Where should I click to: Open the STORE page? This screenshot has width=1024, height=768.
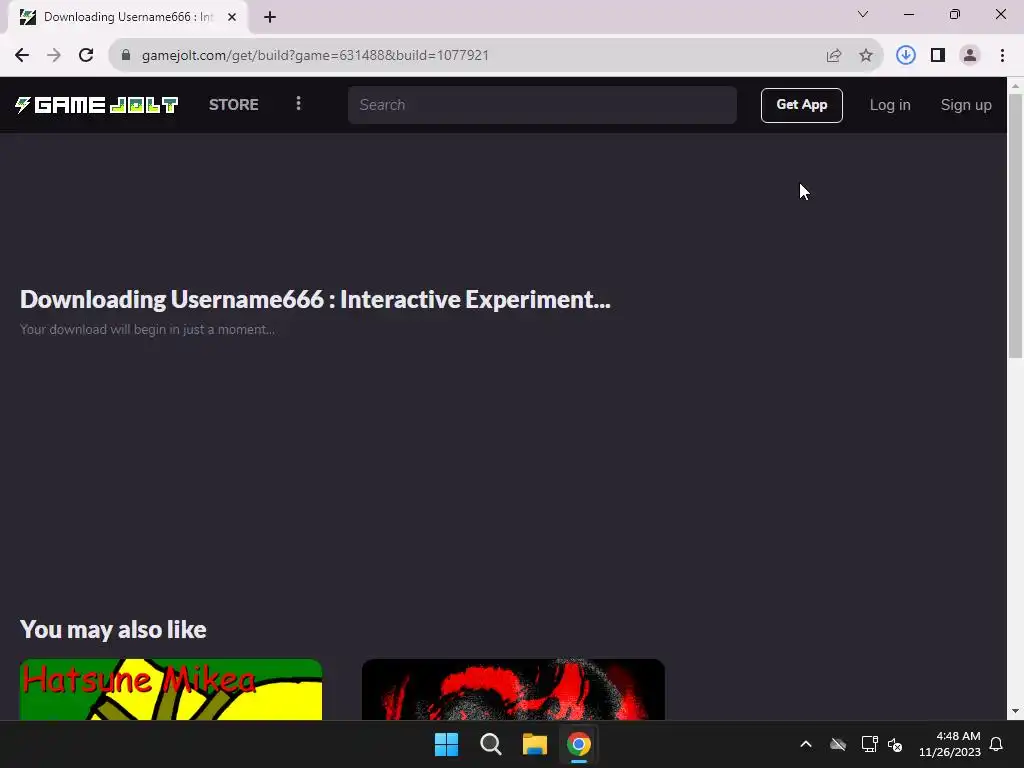click(233, 104)
